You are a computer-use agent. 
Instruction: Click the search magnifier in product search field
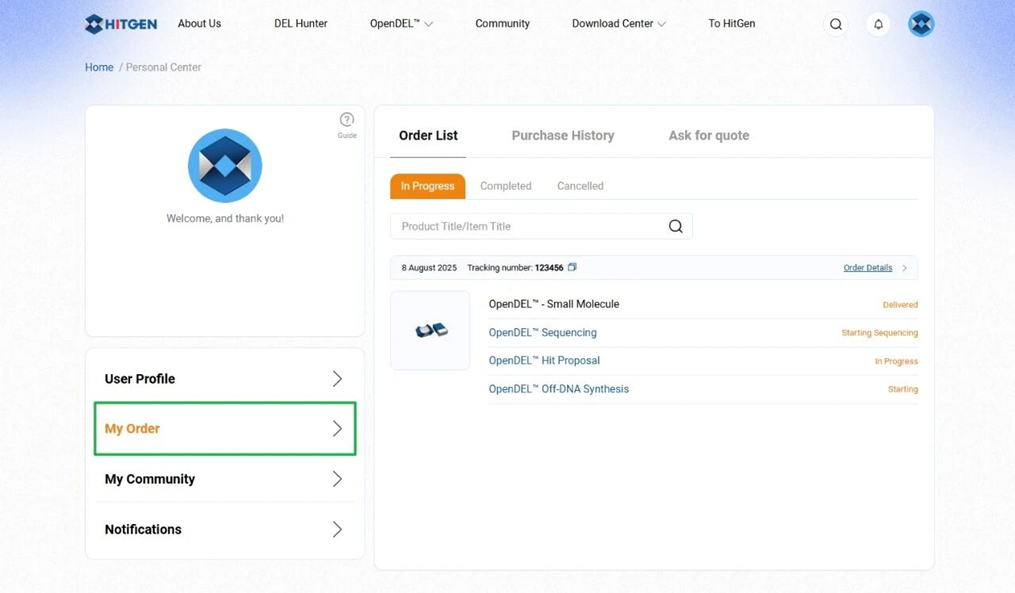tap(675, 226)
